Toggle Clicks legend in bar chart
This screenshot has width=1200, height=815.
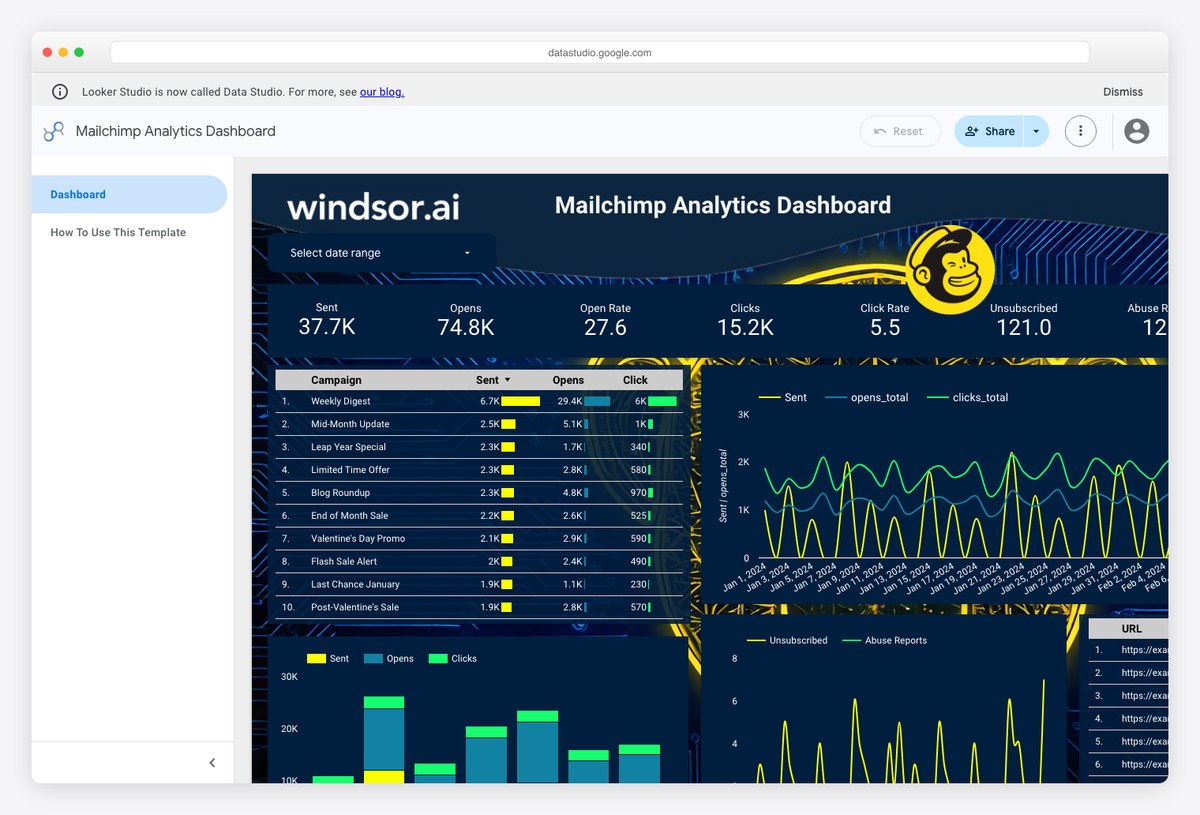[453, 659]
